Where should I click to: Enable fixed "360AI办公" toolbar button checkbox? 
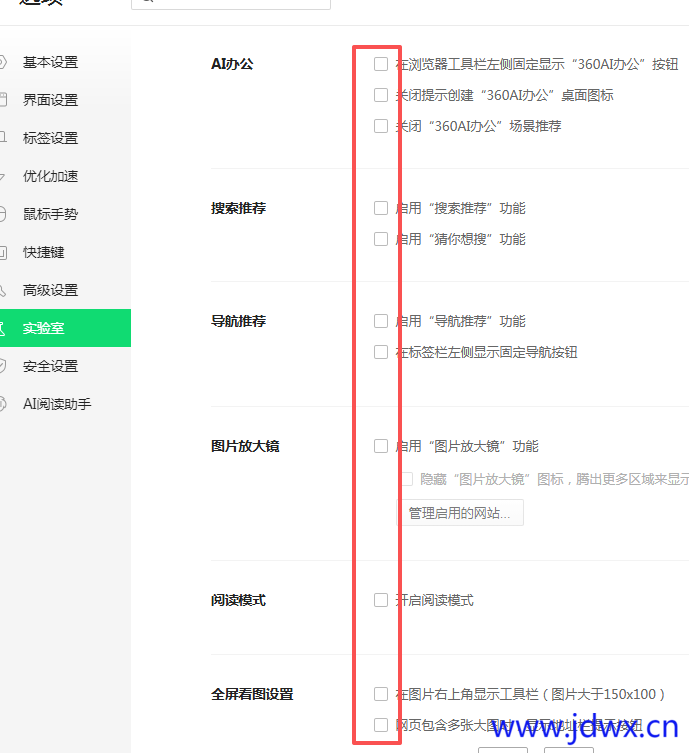tap(381, 64)
